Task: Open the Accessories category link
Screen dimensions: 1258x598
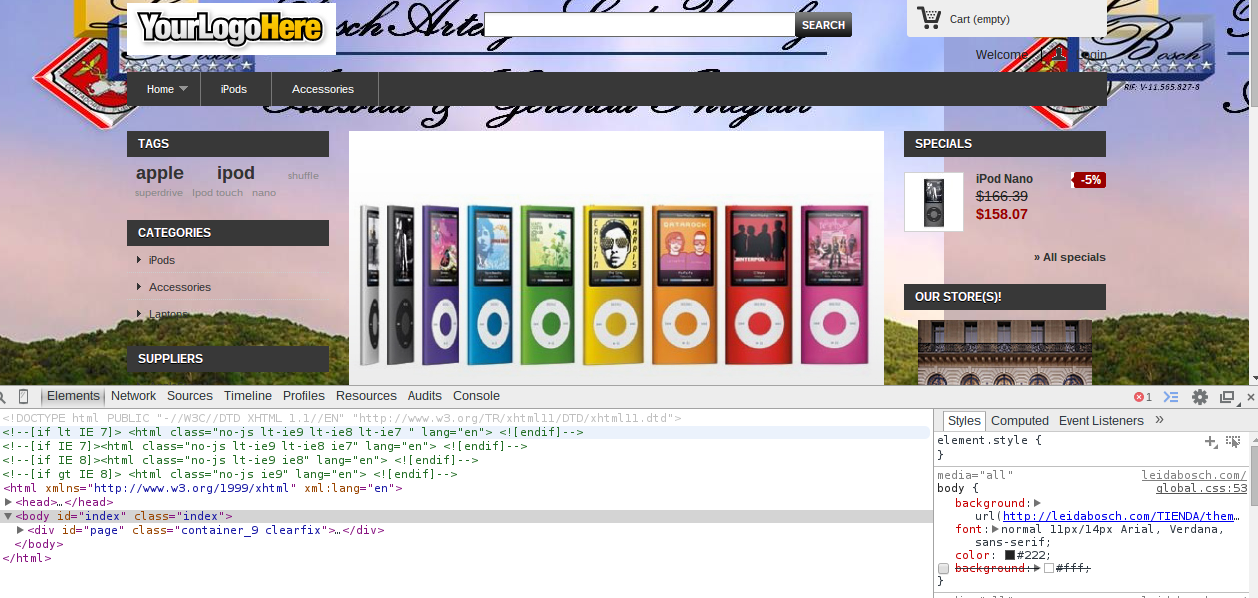Action: [x=180, y=287]
